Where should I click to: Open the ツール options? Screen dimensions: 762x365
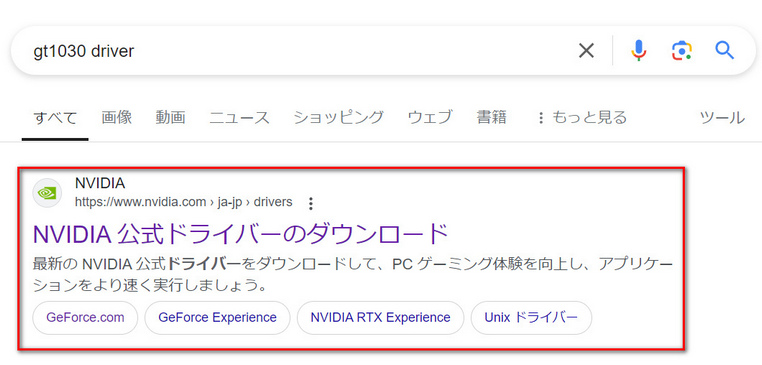click(722, 118)
